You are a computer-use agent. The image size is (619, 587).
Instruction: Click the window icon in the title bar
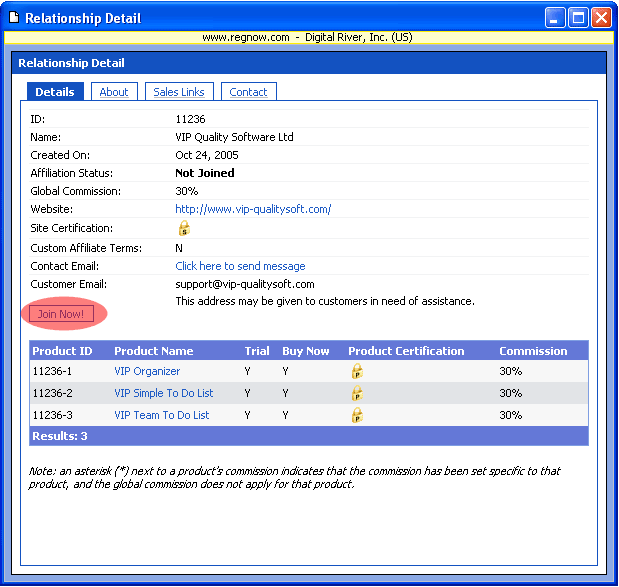pyautogui.click(x=13, y=18)
